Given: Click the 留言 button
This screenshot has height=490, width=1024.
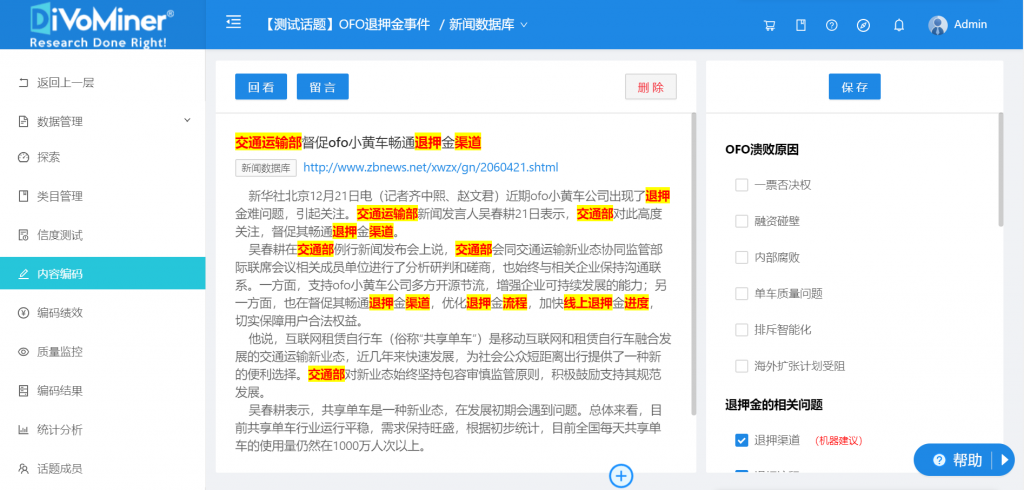Looking at the screenshot, I should coord(323,87).
